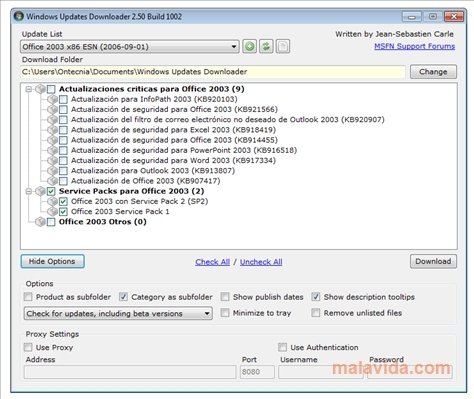474x399 pixels.
Task: Select Actualización del filtro de correo Outlook row
Action: pyautogui.click(x=228, y=119)
